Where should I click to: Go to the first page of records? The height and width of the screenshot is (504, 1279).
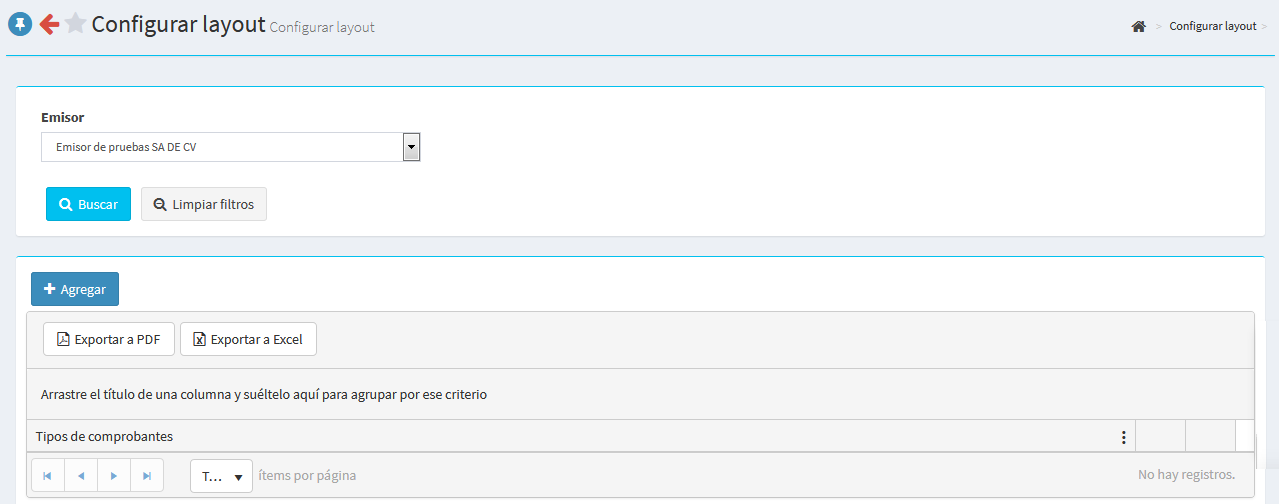click(47, 476)
